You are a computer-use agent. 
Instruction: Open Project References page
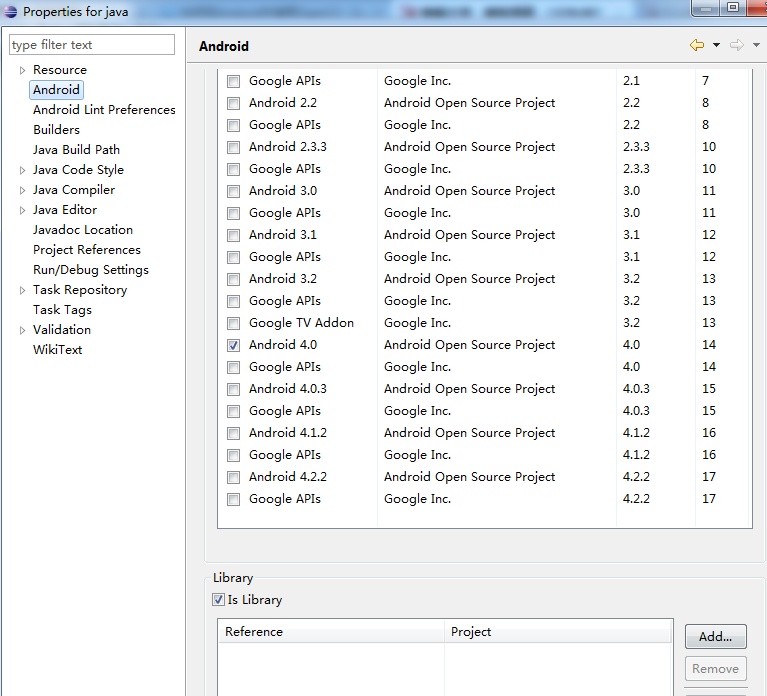pos(87,249)
